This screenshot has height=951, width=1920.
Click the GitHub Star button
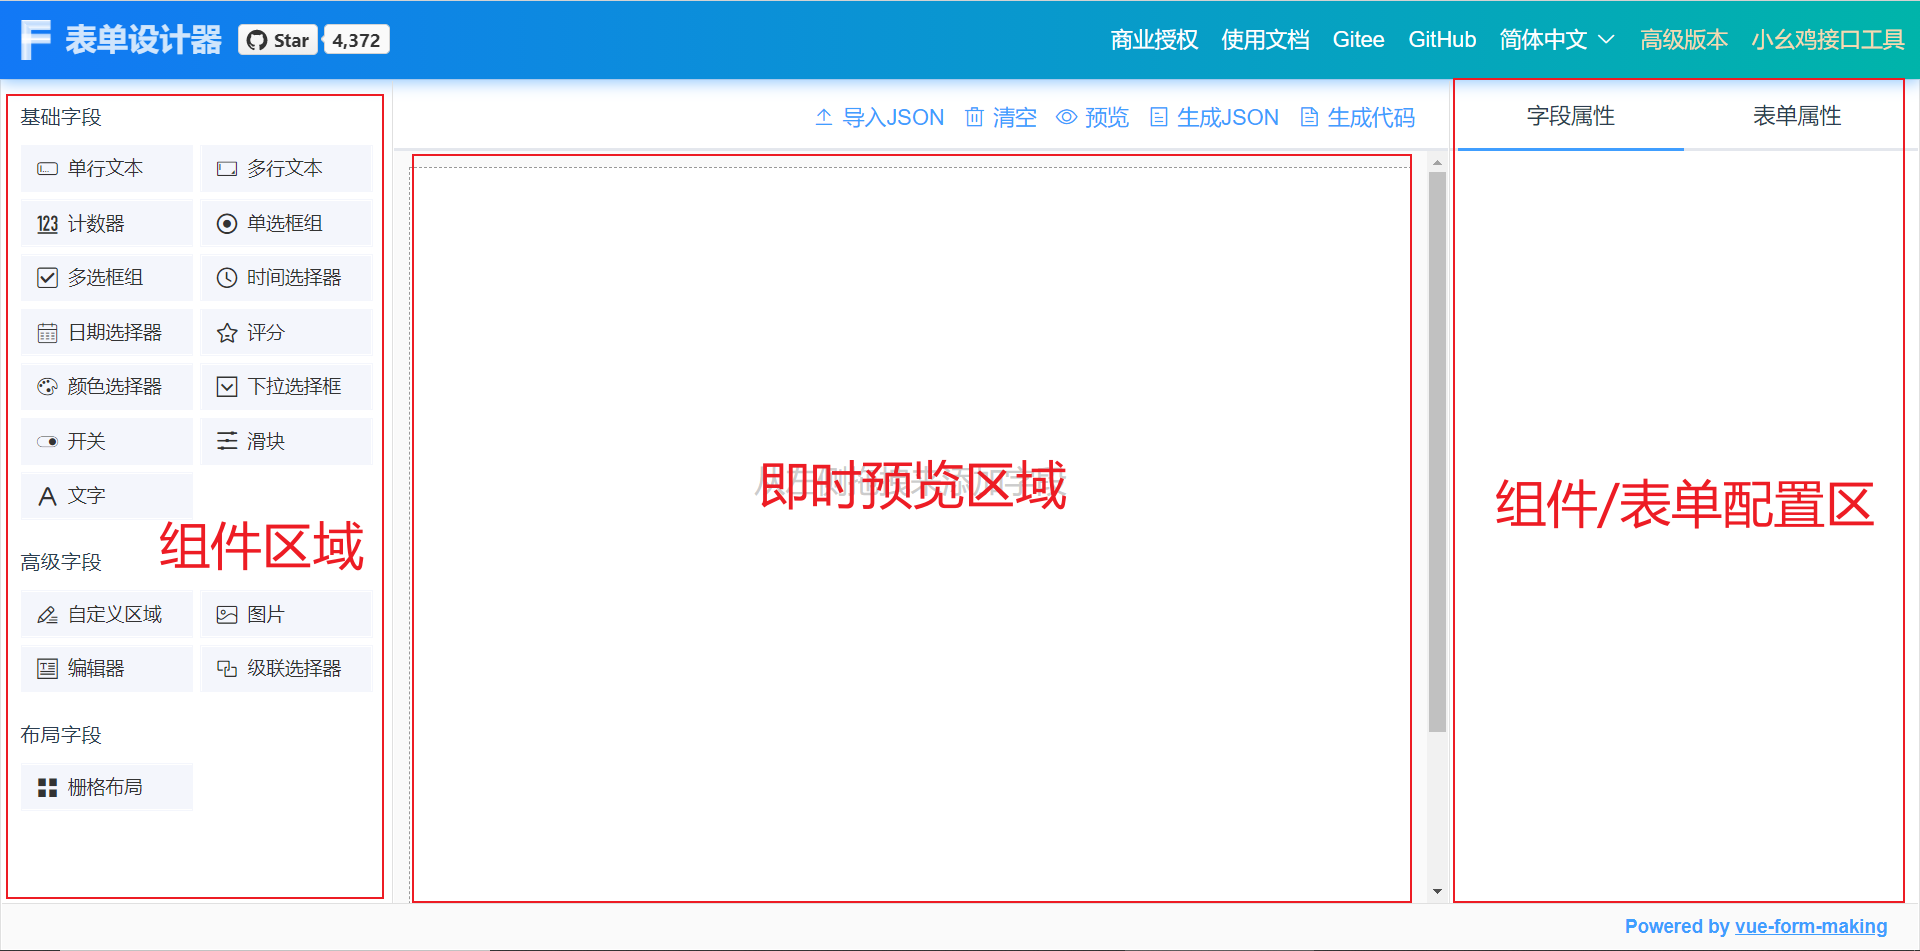coord(277,39)
